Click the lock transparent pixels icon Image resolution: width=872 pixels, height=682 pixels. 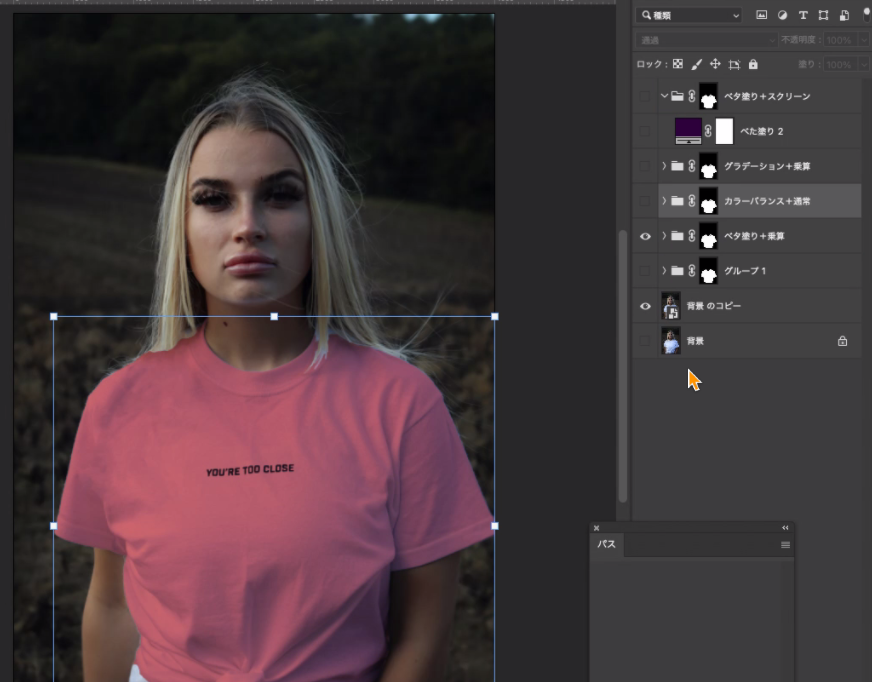coord(677,64)
